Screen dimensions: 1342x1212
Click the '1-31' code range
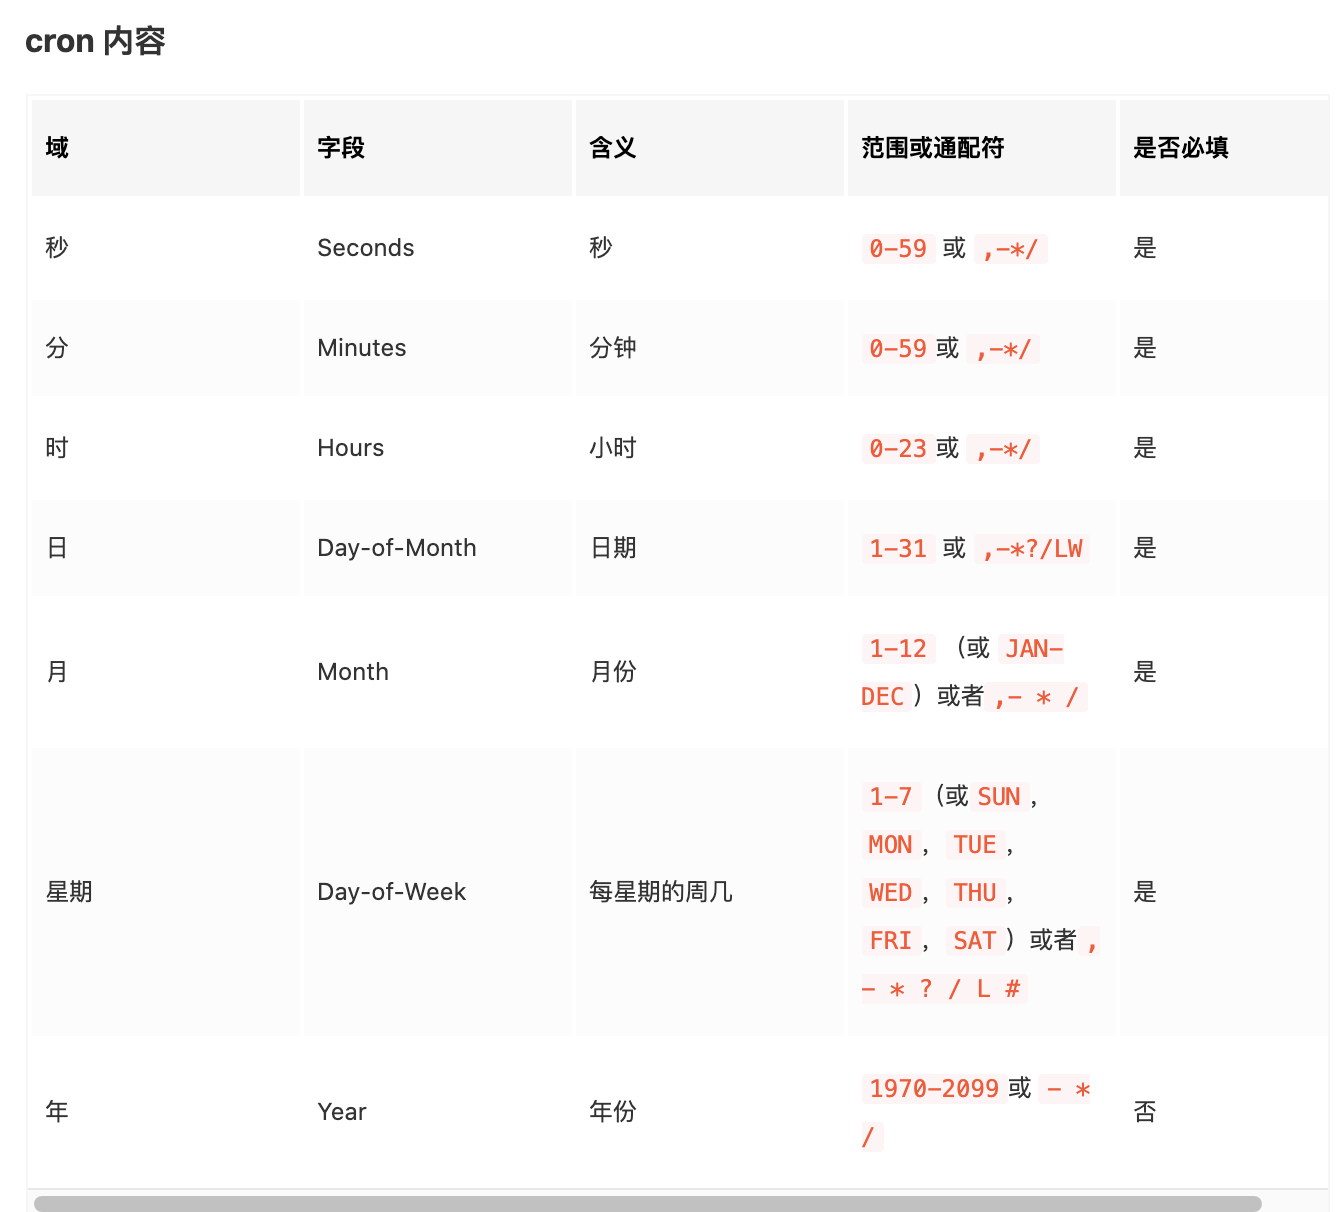pyautogui.click(x=898, y=549)
